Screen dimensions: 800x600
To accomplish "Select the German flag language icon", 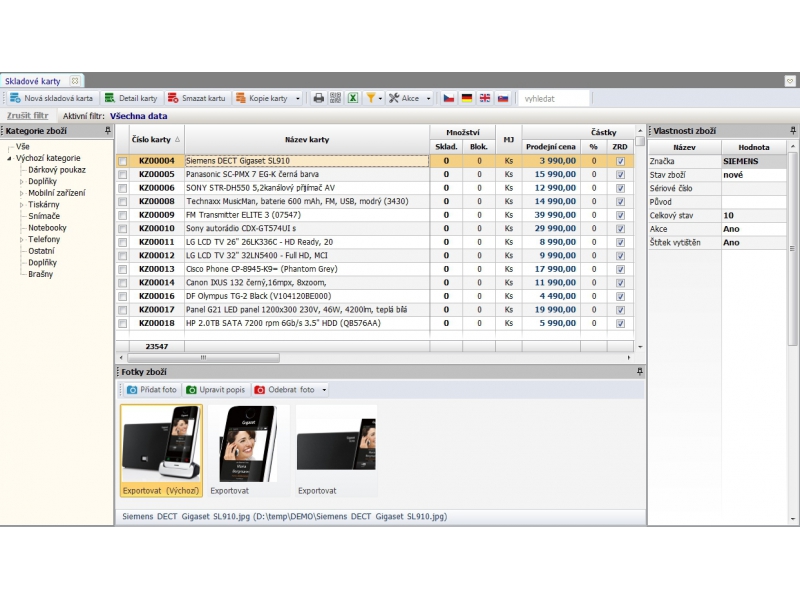I will click(467, 98).
